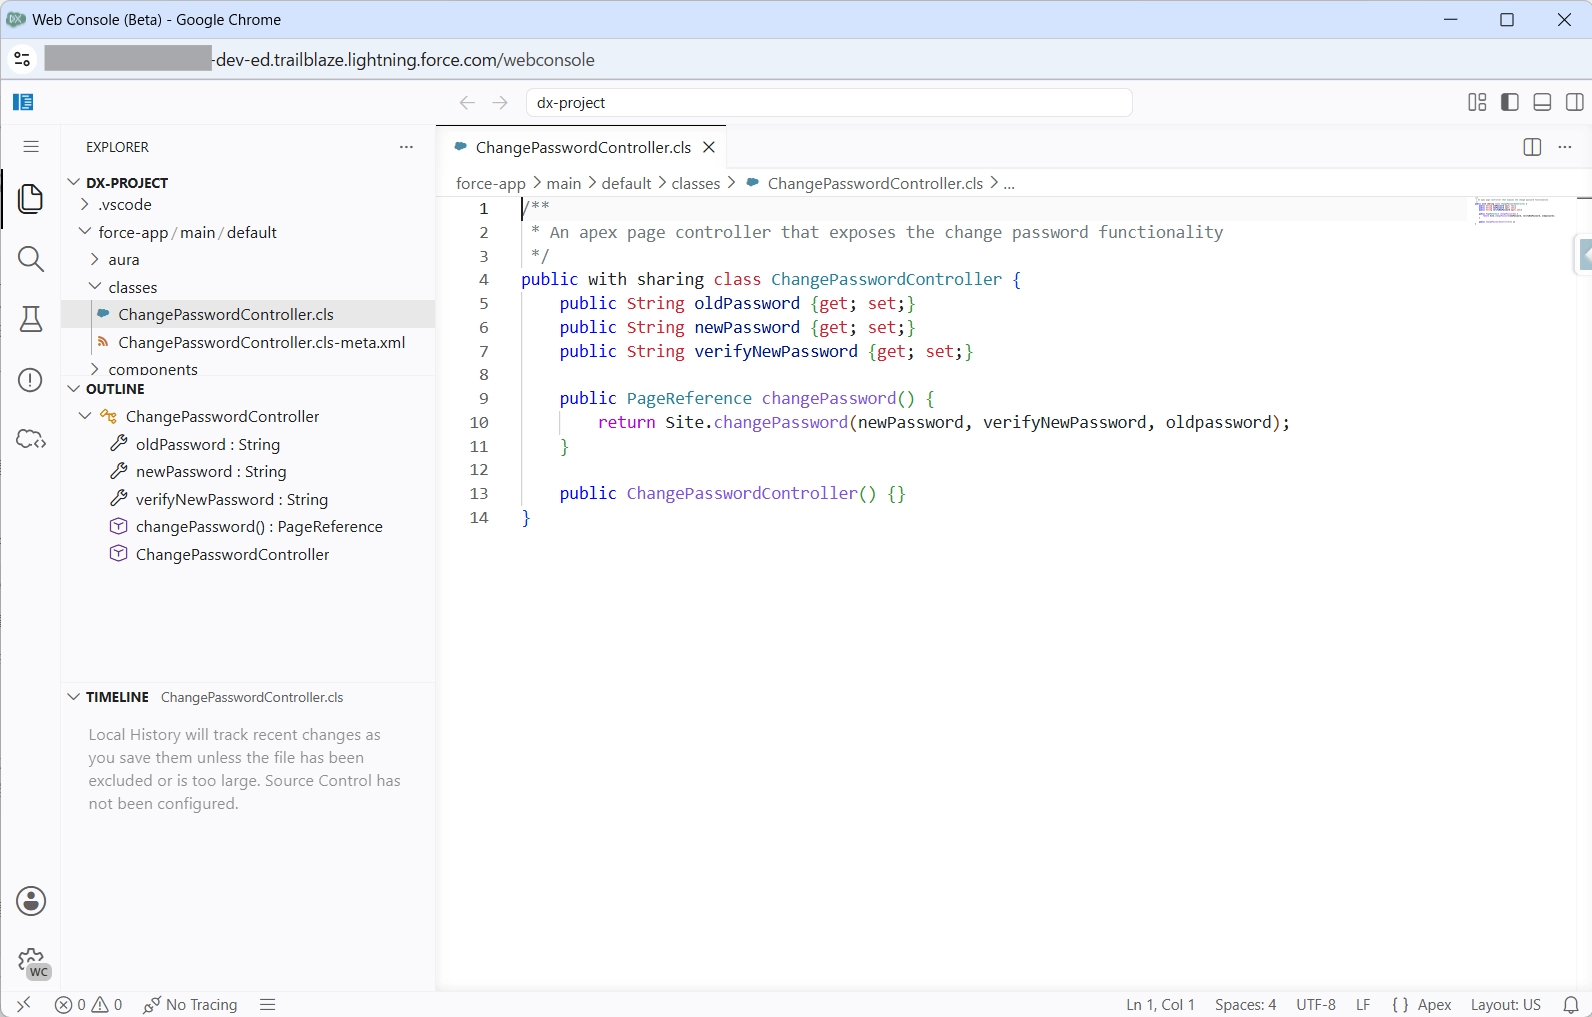
Task: Expand the aura folder
Action: (x=95, y=259)
